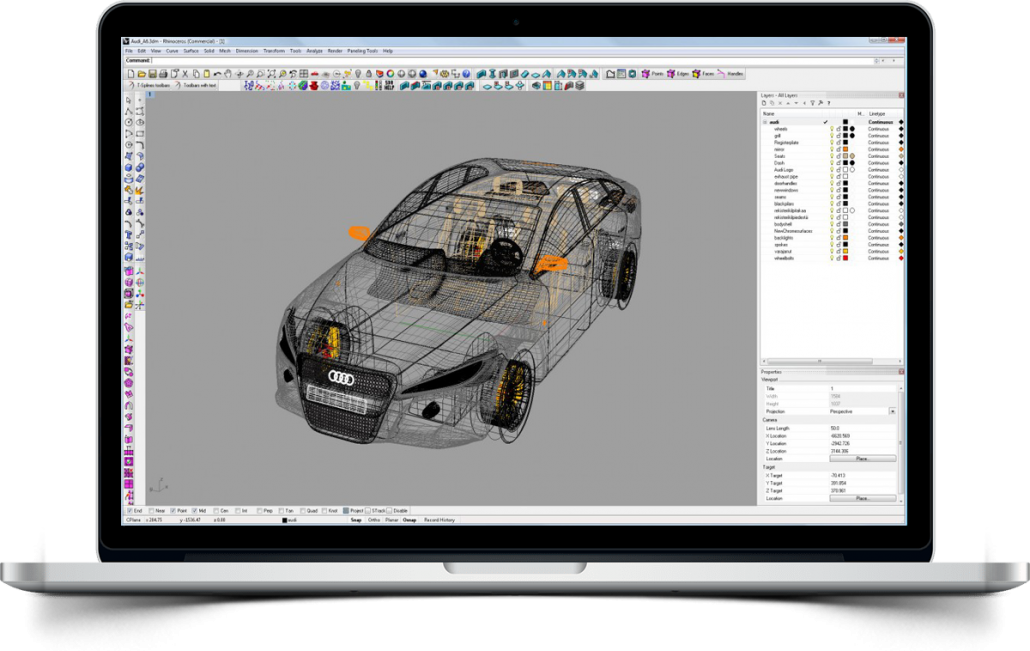Toggle visibility bulb of Seats layer

(832, 156)
